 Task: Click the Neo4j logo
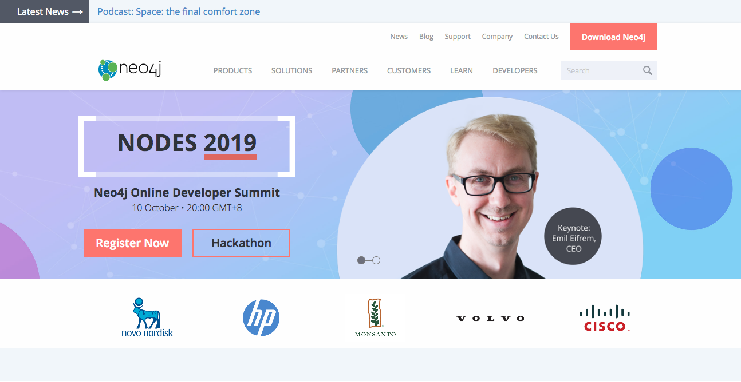pos(129,70)
